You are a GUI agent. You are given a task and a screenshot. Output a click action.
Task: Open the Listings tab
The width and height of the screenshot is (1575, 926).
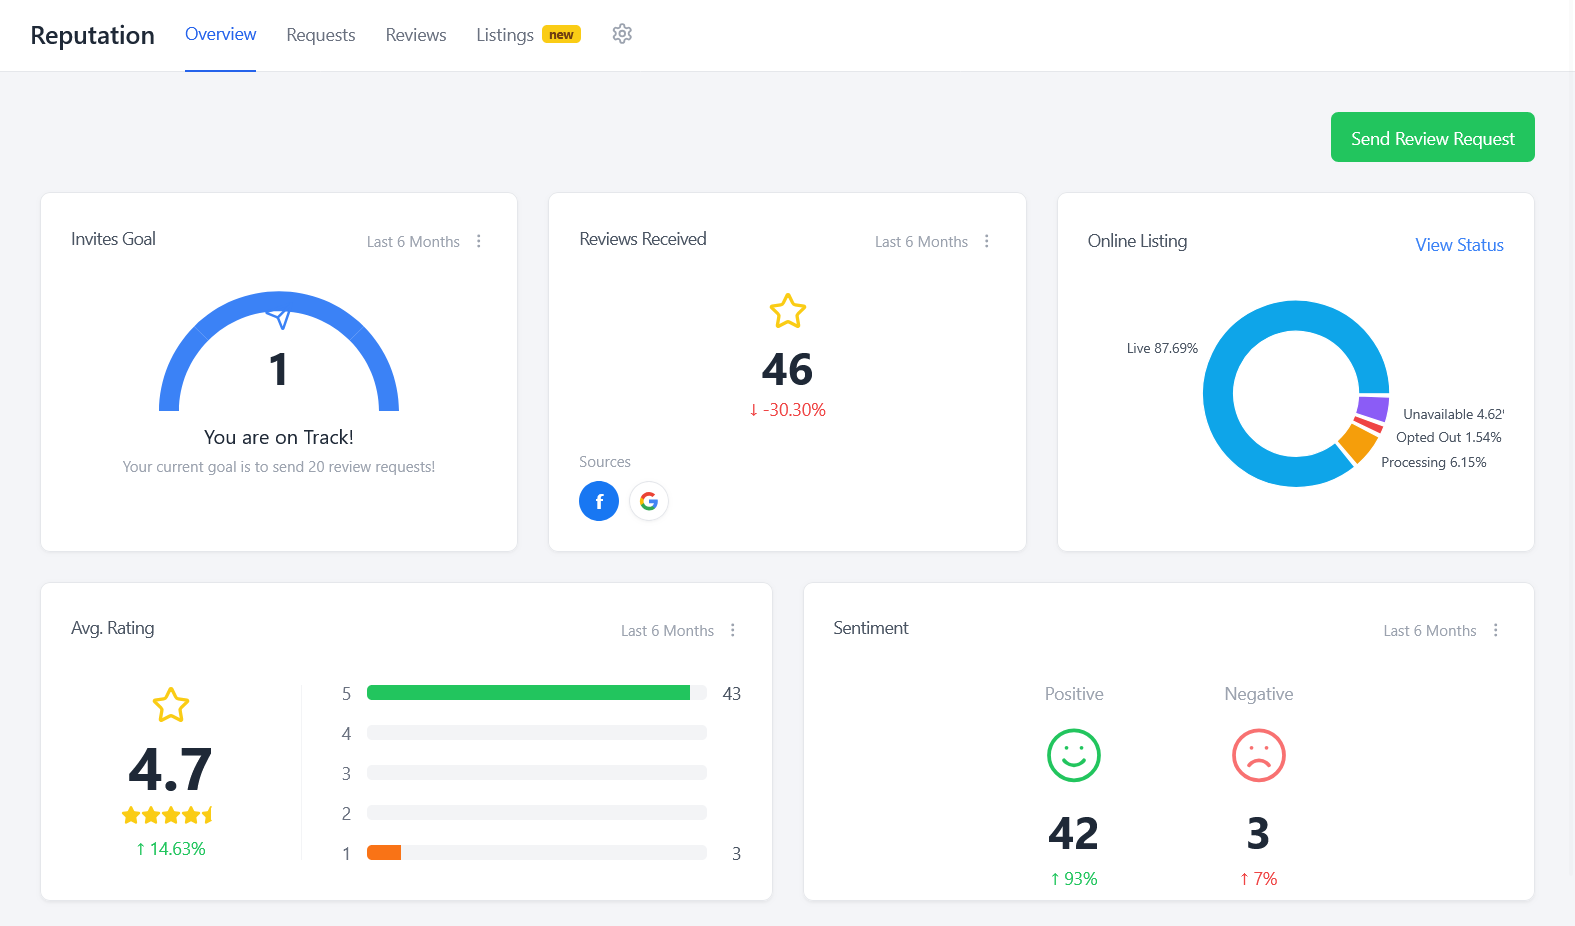(505, 35)
